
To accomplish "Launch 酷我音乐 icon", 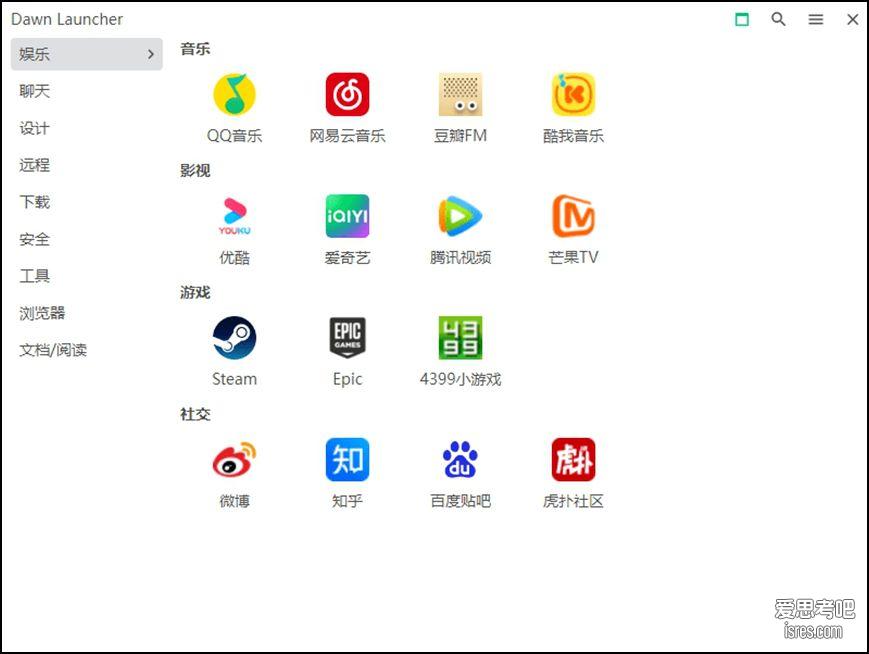I will coord(573,94).
